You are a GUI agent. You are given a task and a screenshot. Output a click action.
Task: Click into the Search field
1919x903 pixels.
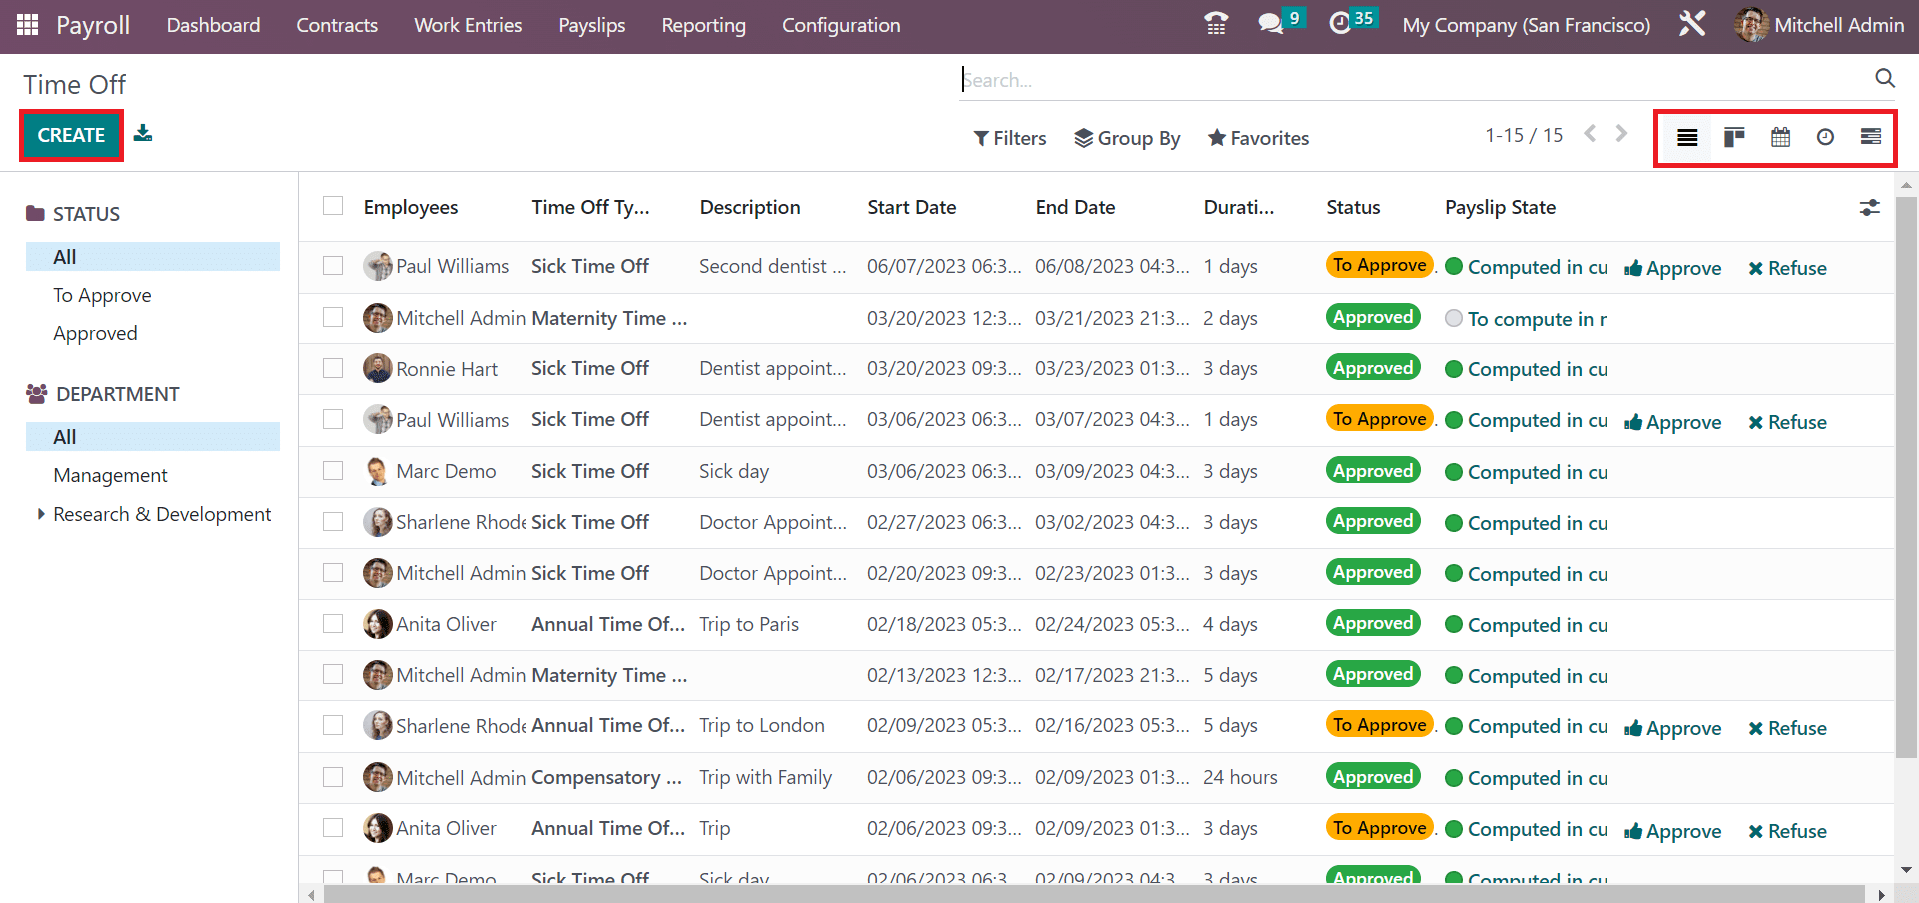(1400, 80)
